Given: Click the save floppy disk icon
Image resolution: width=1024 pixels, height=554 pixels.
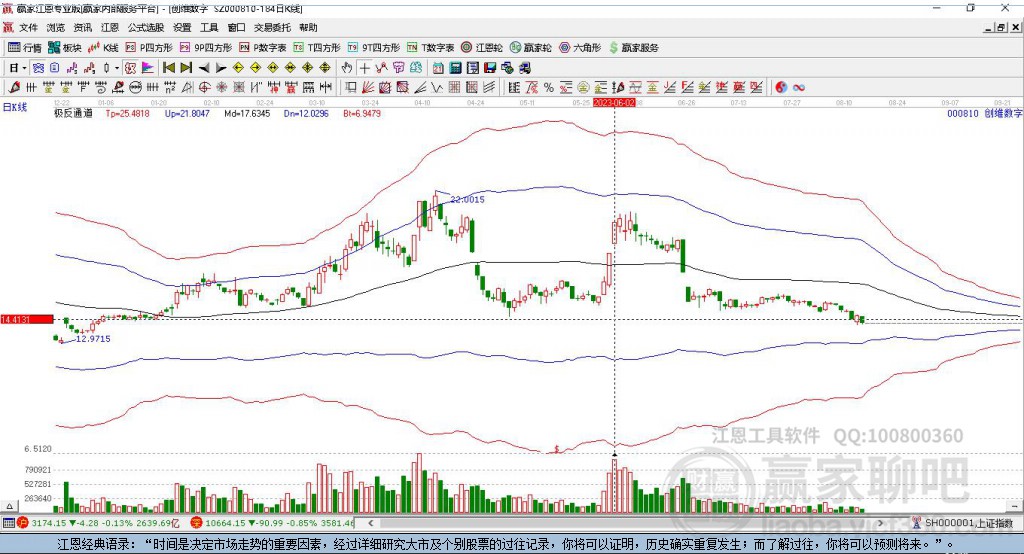Looking at the screenshot, I should coord(490,68).
